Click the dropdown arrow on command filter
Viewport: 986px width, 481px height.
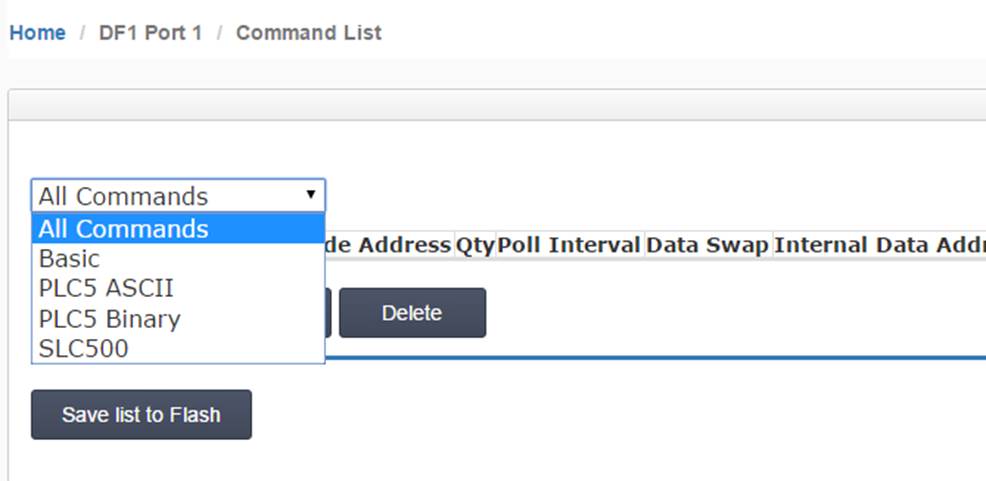[x=311, y=194]
